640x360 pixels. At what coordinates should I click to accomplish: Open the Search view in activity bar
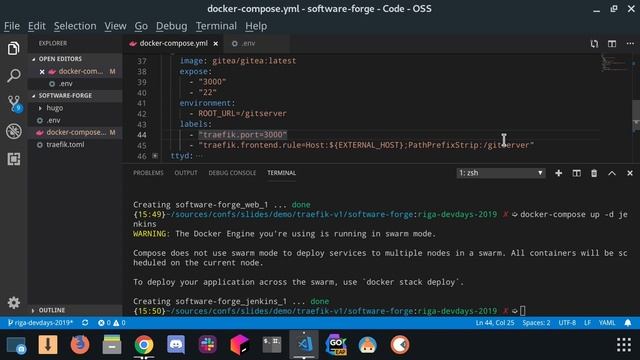(13, 76)
